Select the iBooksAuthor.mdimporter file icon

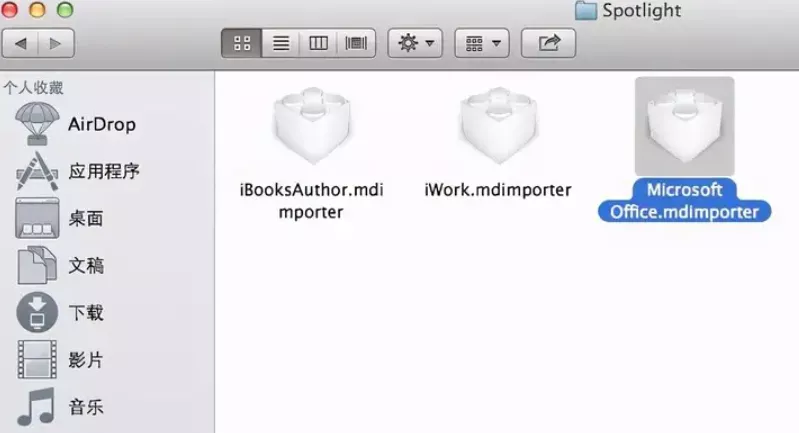click(312, 125)
